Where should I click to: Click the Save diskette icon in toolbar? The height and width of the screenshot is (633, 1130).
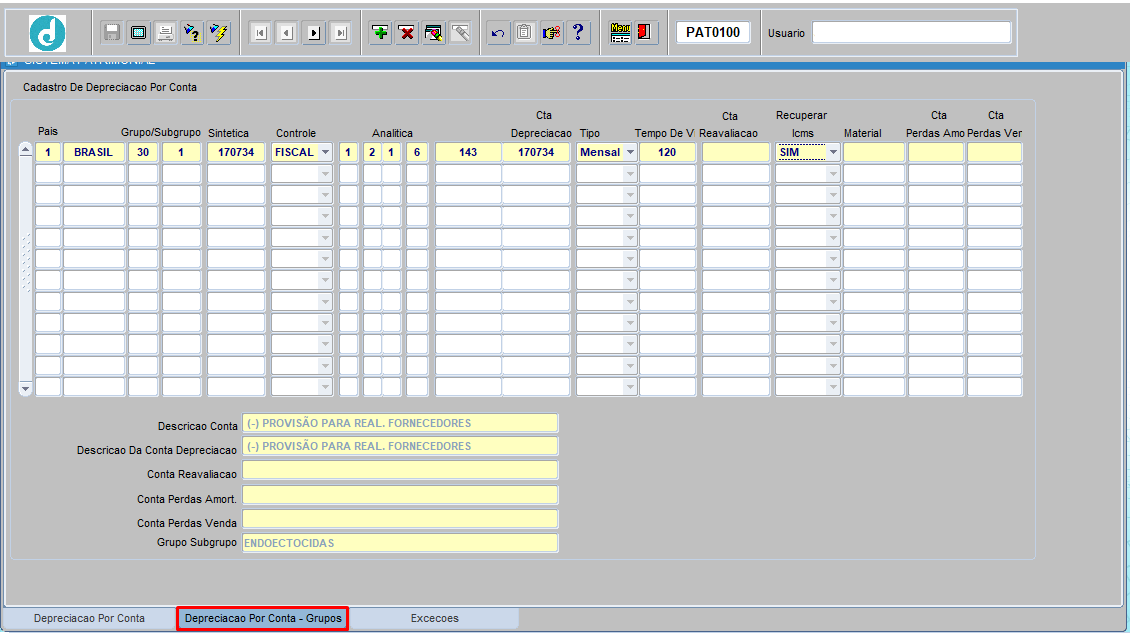(x=112, y=33)
